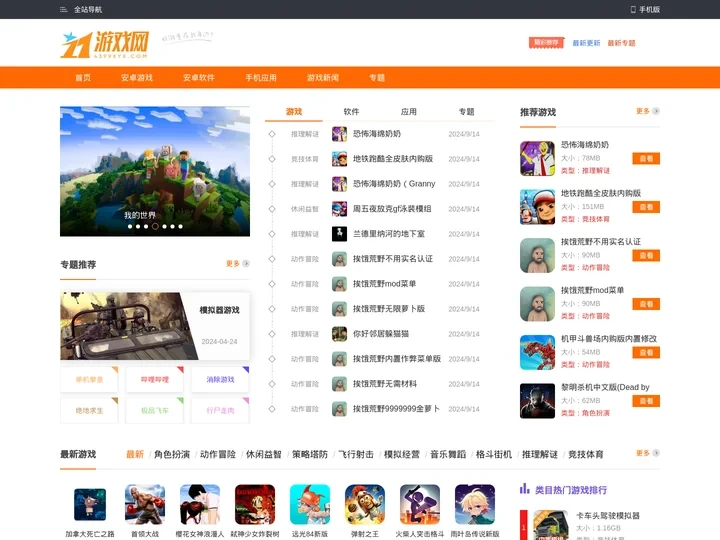
Task: Open 挨饿荒野mod菜单 in the game list
Action: pyautogui.click(x=384, y=284)
